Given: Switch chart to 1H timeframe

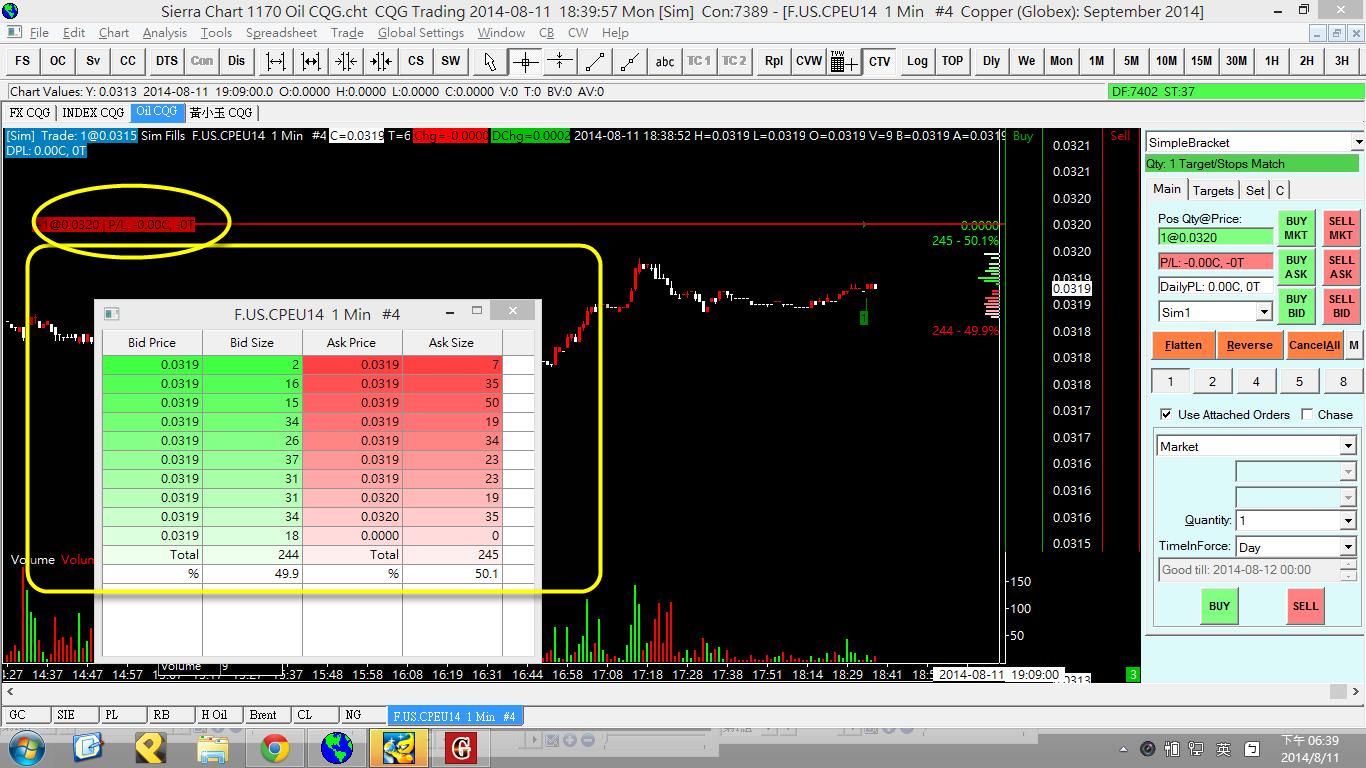Looking at the screenshot, I should [1271, 61].
